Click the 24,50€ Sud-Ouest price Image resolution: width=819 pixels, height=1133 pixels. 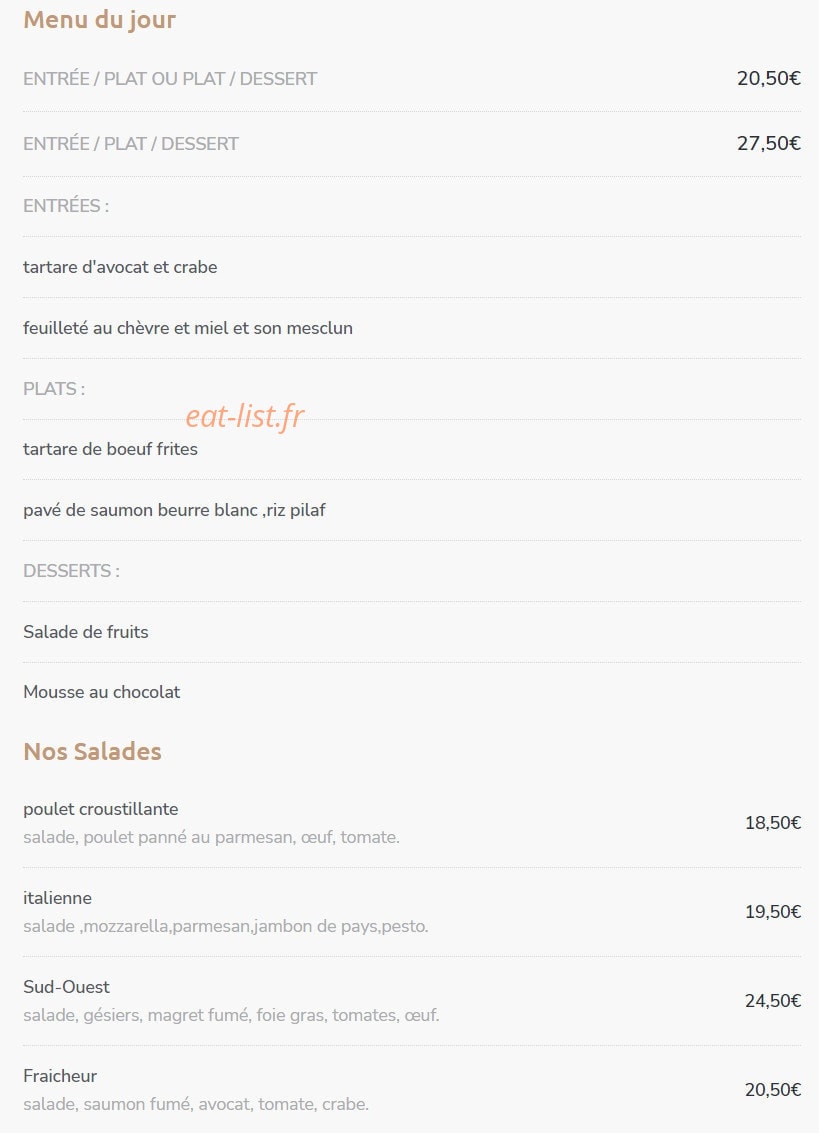[x=773, y=1001]
